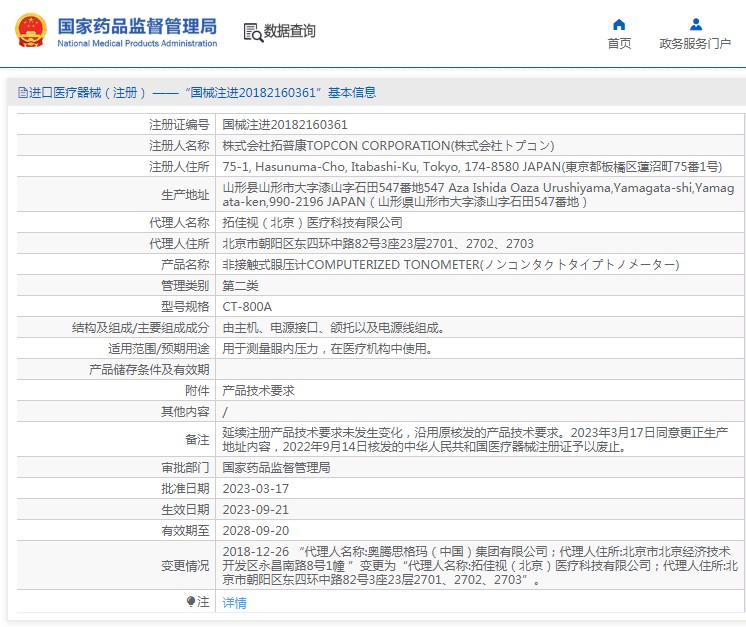Open the 详情 details link

point(234,603)
